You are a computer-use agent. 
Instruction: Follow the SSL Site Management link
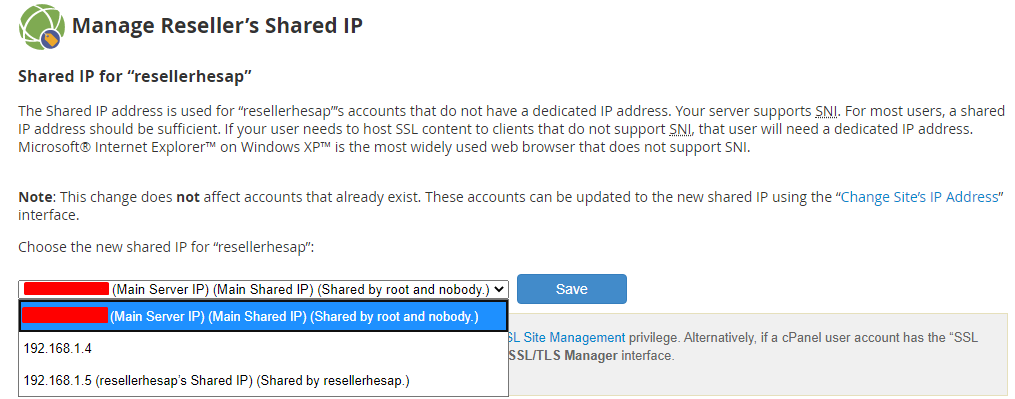(566, 337)
